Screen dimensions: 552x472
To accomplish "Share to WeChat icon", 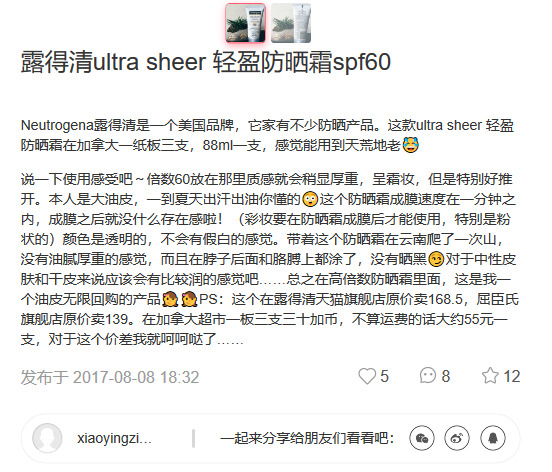I will point(422,438).
